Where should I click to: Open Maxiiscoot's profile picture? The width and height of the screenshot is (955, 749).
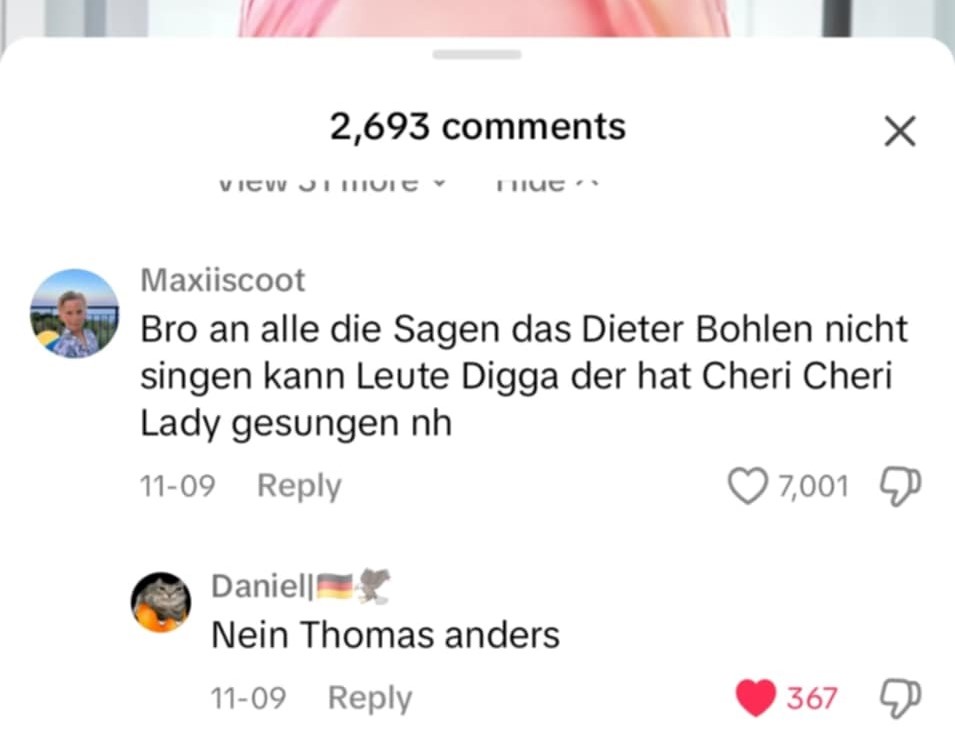[75, 313]
